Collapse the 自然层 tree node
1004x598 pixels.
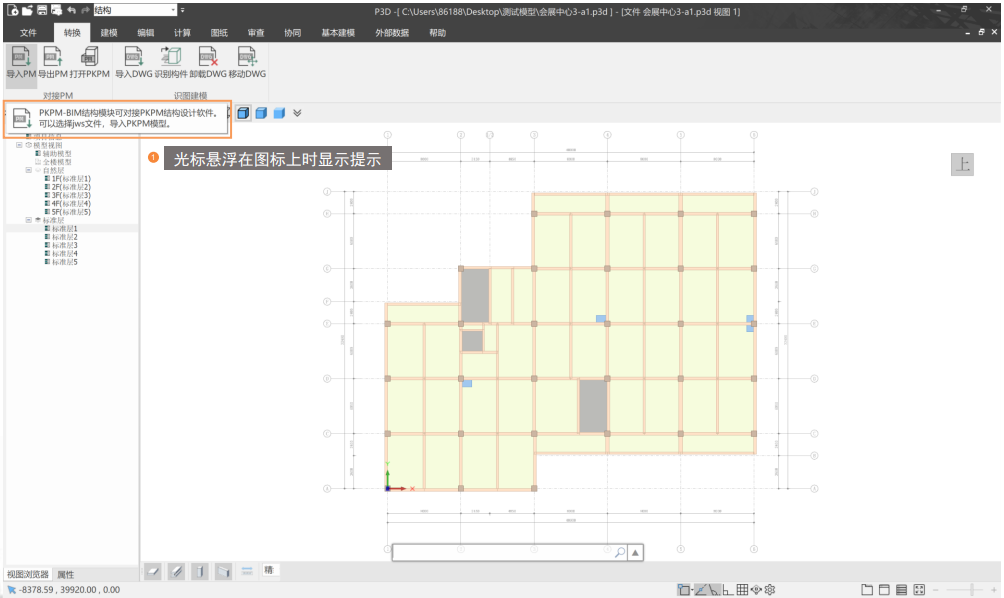coord(28,170)
